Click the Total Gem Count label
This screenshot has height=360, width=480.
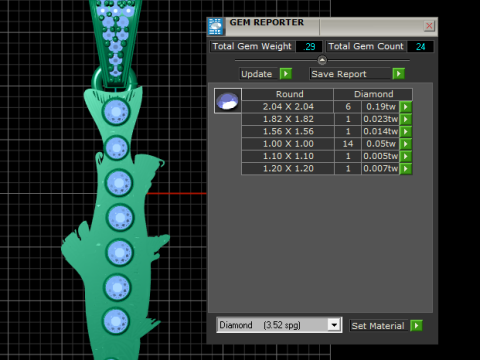366,46
